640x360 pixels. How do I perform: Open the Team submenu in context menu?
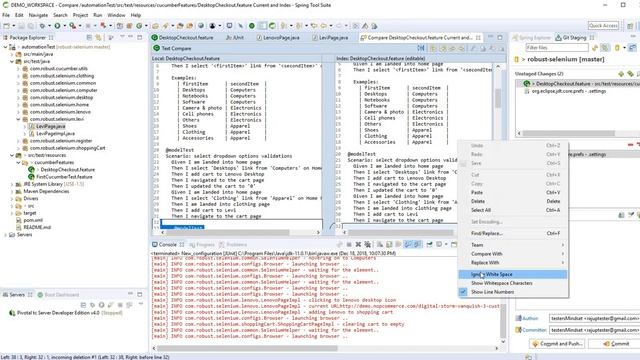click(x=513, y=245)
